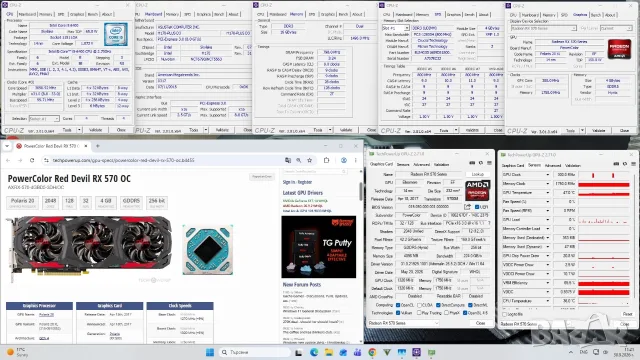Click the GPU-Z screenshot camera icon
640x360 pixels.
click(x=472, y=163)
